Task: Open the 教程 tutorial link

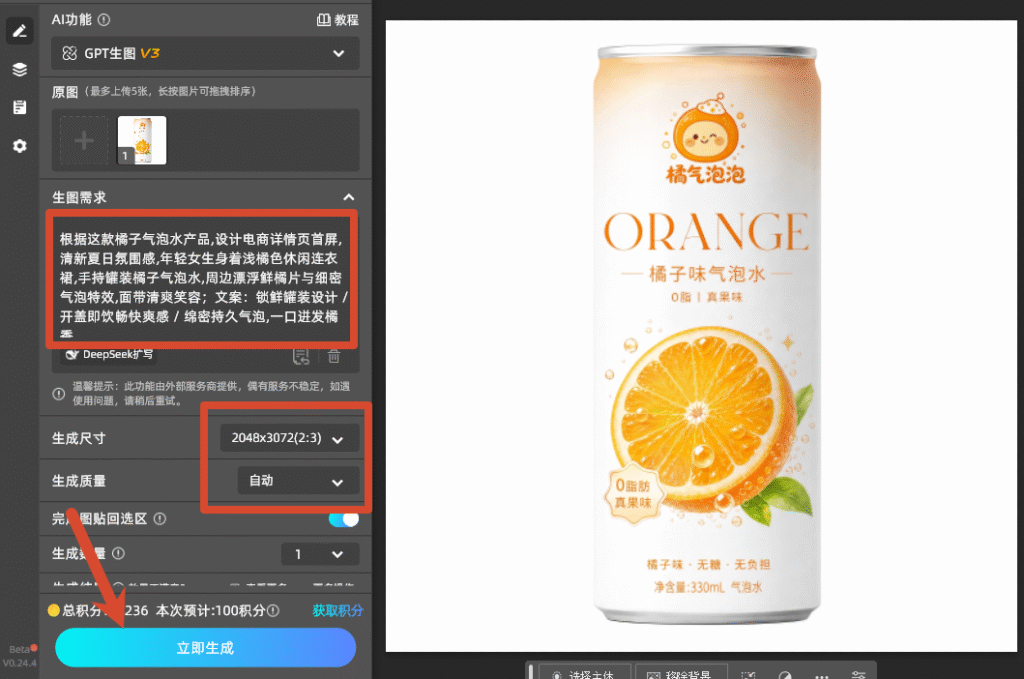Action: point(338,20)
